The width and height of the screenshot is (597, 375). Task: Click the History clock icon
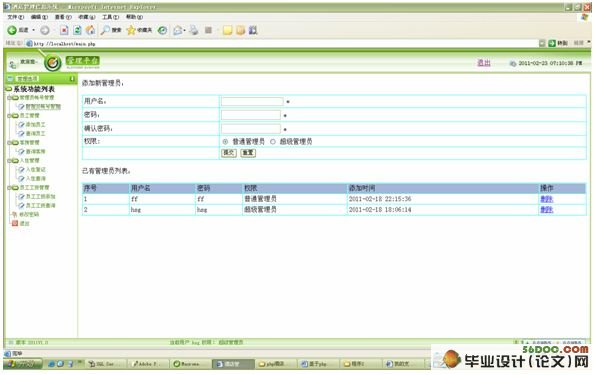(163, 30)
